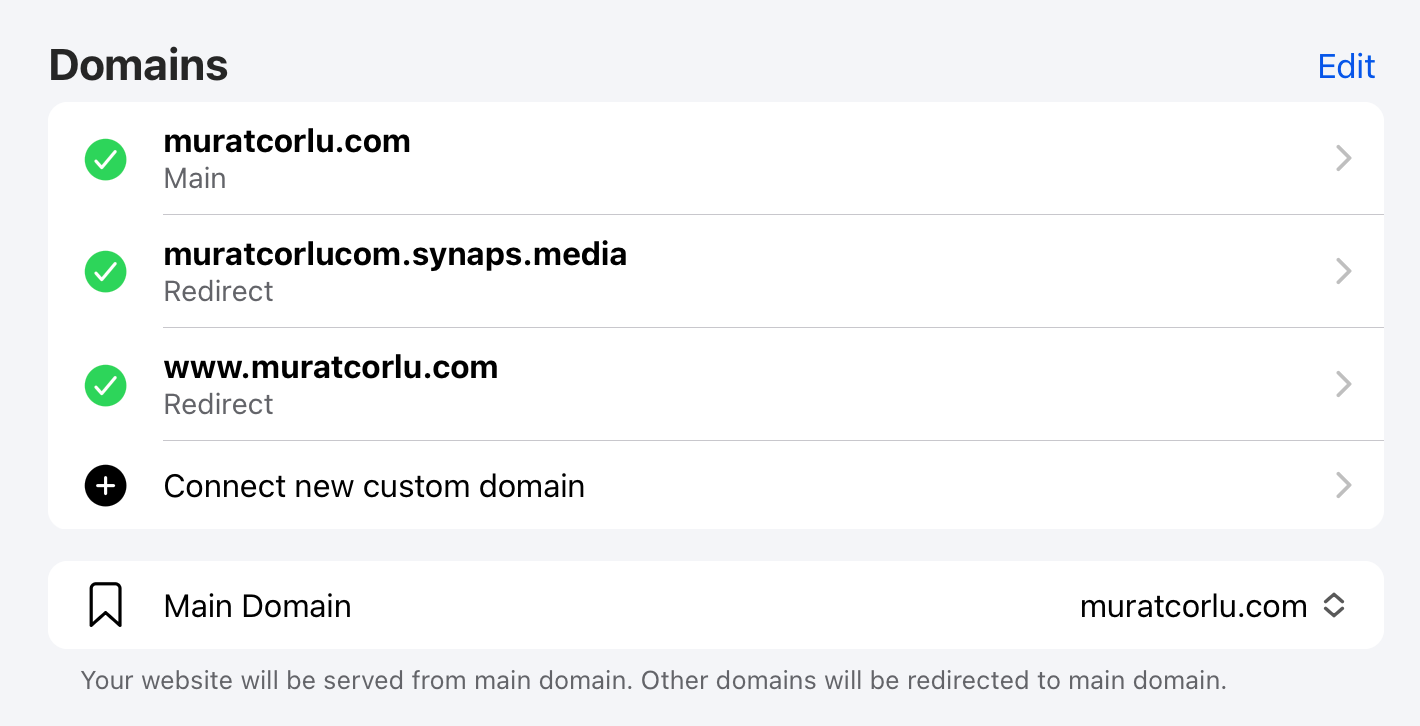Open the www.muratcorlu.com domain entry

point(331,368)
